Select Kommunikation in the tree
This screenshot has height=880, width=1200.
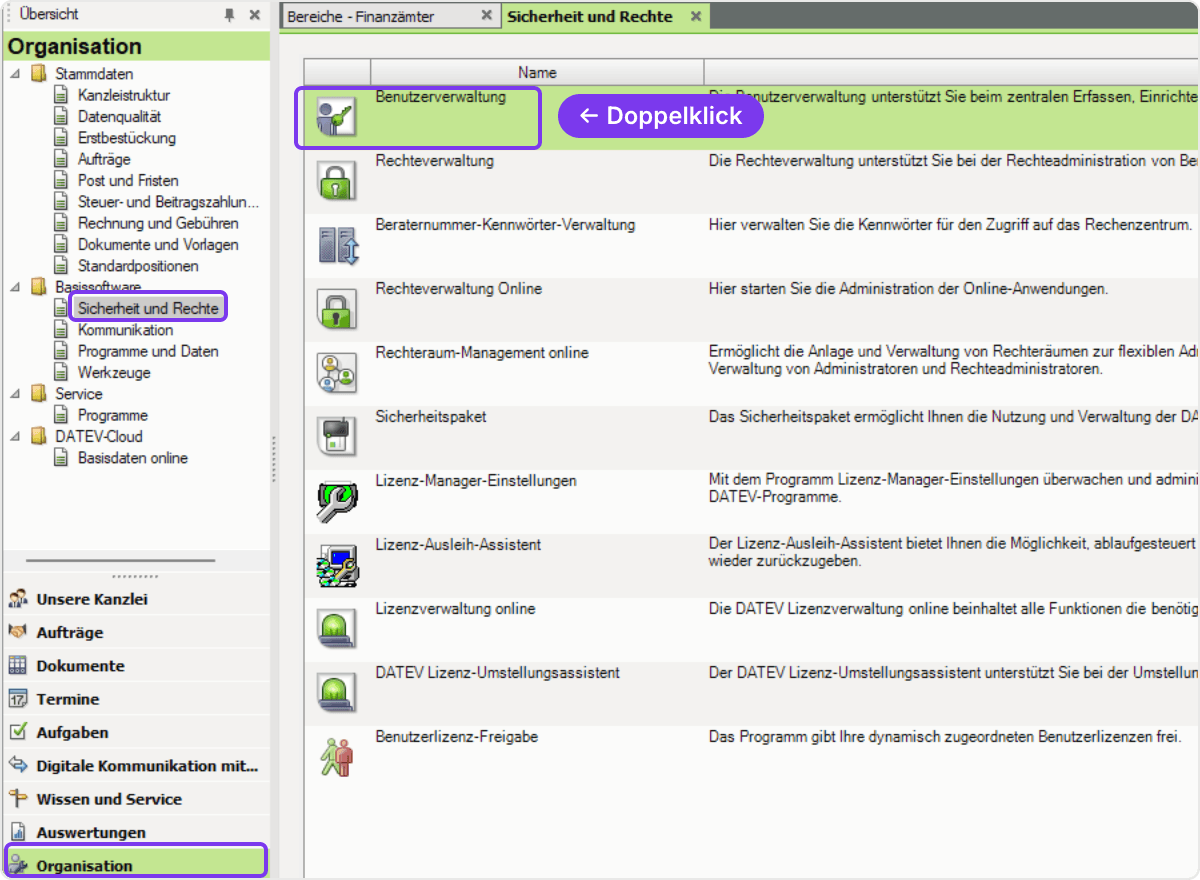tap(125, 330)
